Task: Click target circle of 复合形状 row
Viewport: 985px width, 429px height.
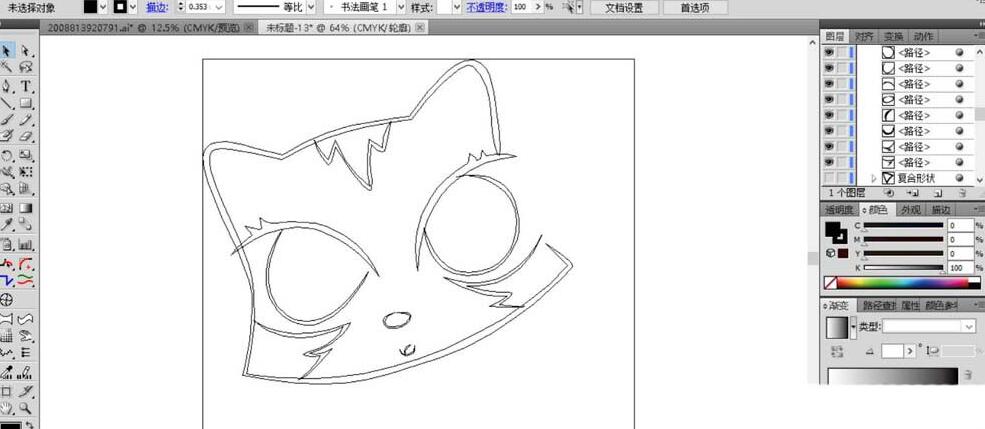Action: coord(959,178)
